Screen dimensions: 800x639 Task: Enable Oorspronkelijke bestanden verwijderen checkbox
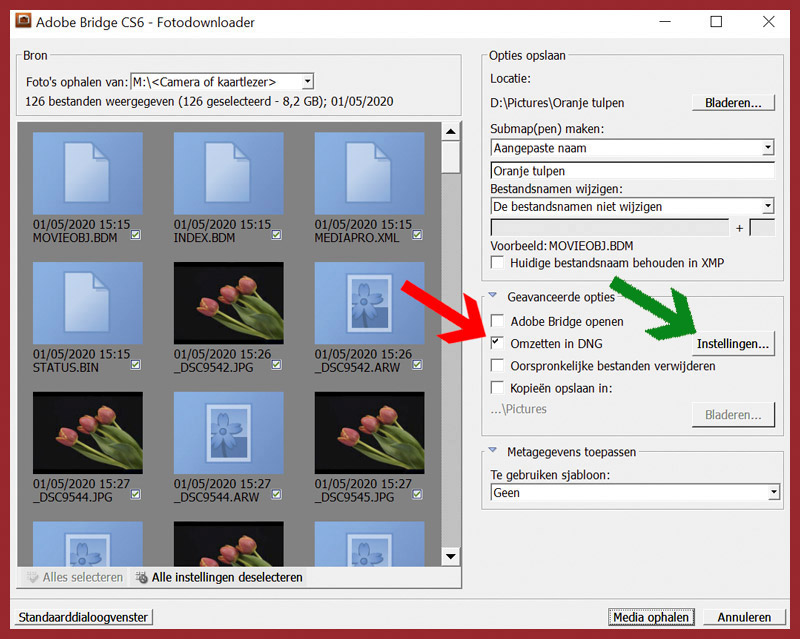(x=496, y=365)
